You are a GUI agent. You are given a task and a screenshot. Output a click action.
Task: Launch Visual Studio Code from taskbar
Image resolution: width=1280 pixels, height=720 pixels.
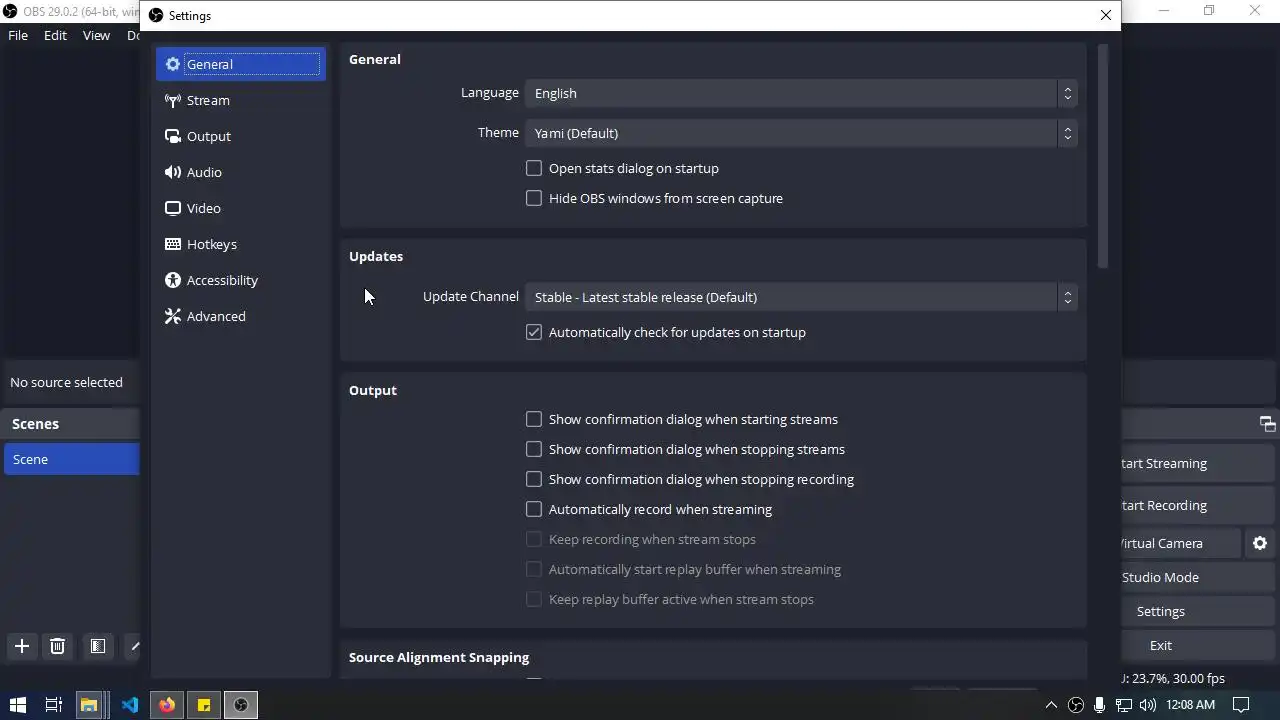[130, 705]
